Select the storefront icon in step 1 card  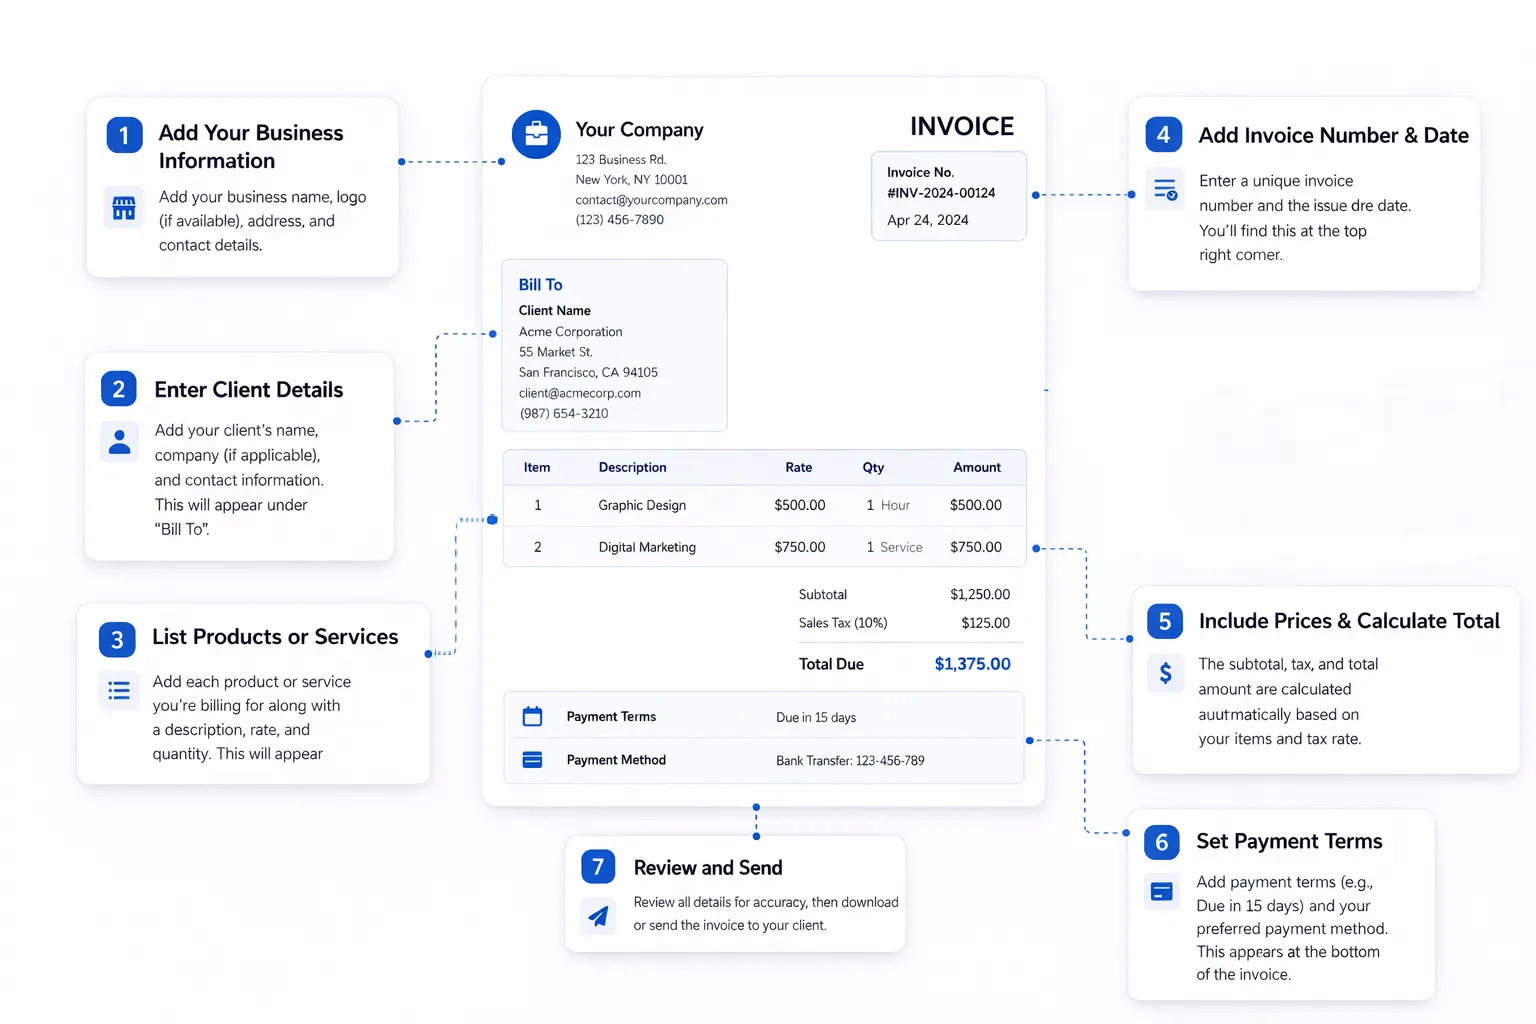[x=123, y=207]
